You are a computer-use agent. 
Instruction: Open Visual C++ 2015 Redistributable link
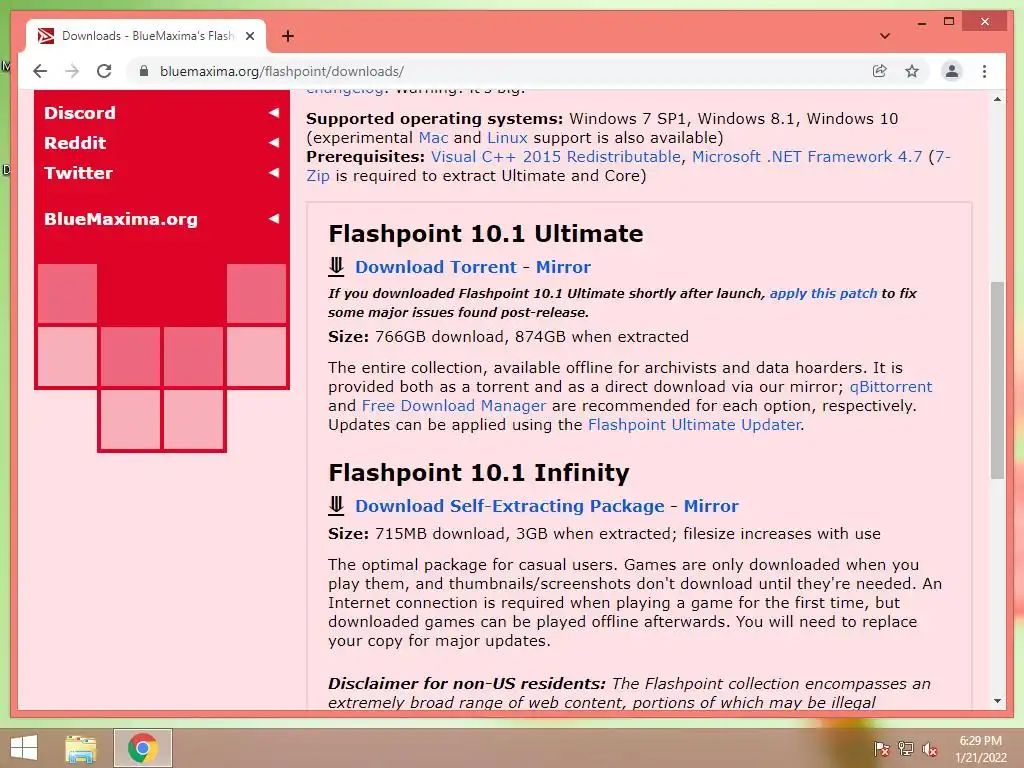[x=556, y=157]
